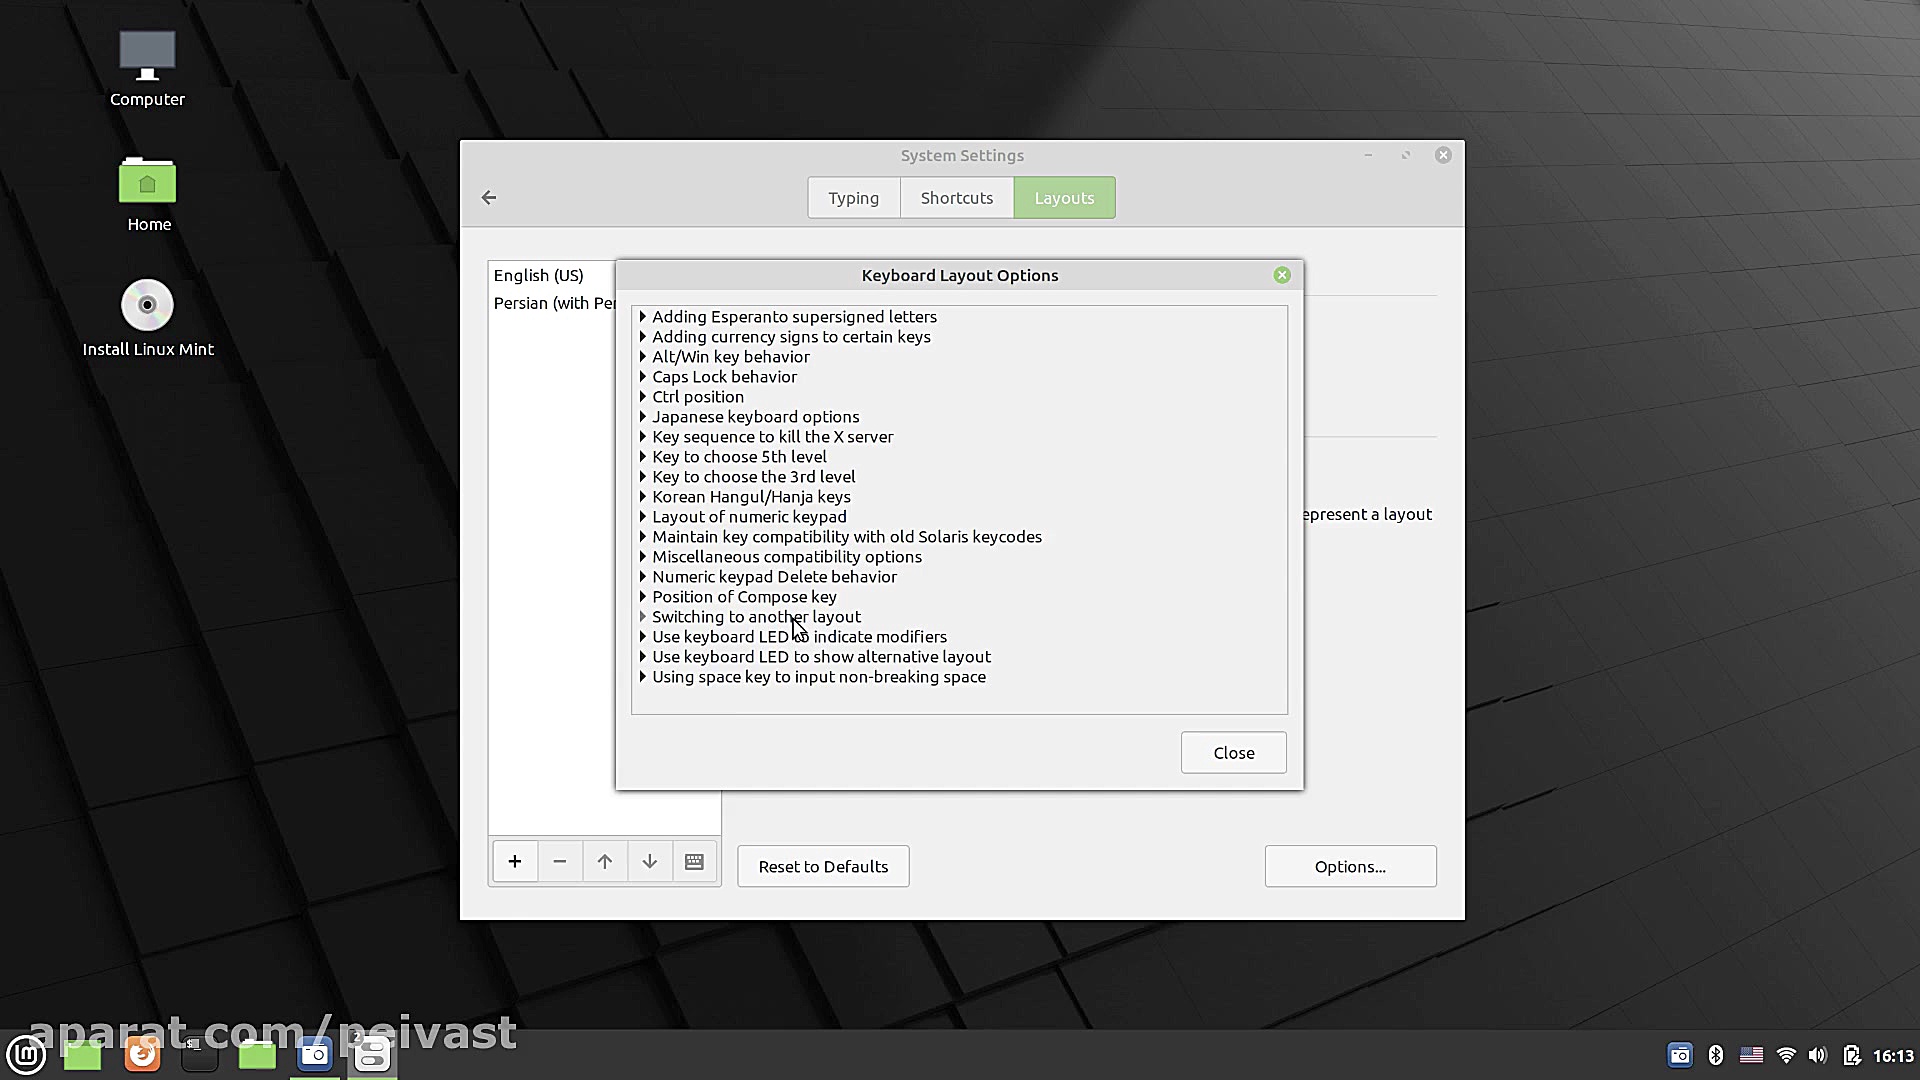The height and width of the screenshot is (1080, 1920).
Task: Click the back arrow in System Settings
Action: pos(489,198)
